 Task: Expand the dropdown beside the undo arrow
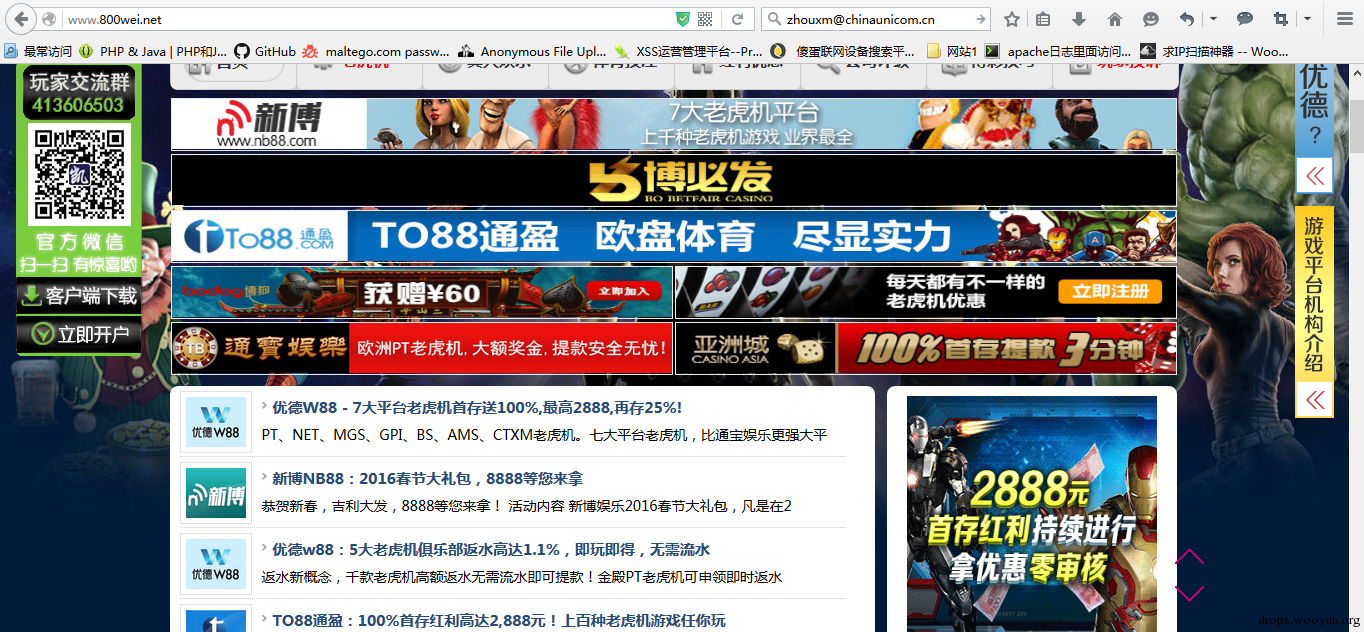coord(1213,19)
